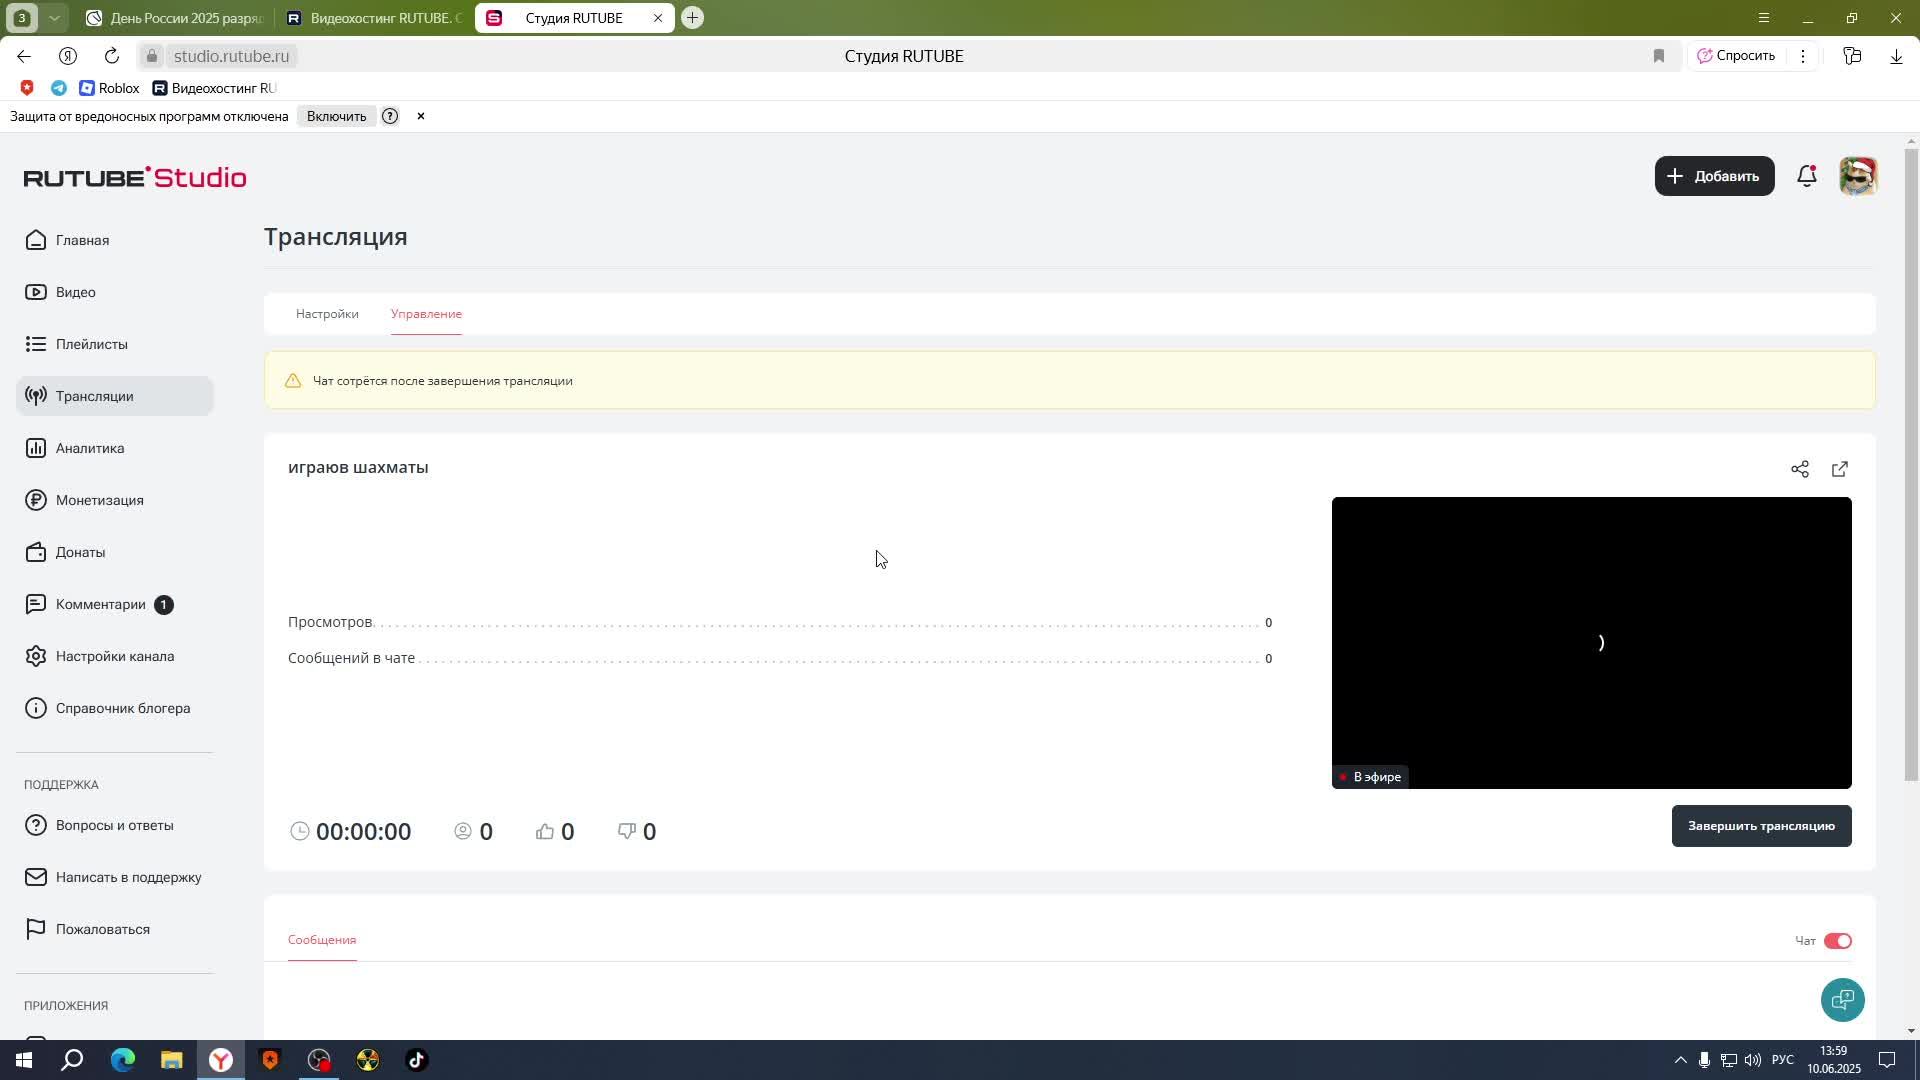Open the notifications bell
The width and height of the screenshot is (1920, 1080).
[x=1807, y=176]
